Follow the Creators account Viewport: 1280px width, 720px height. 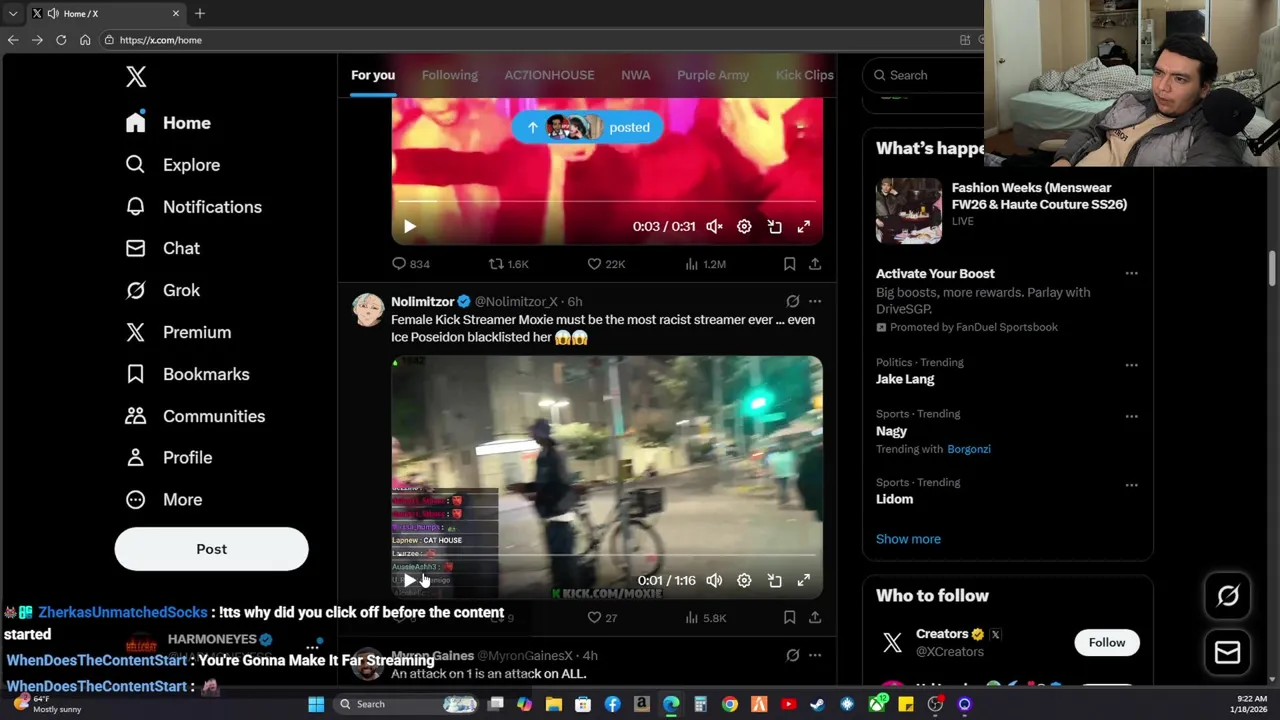point(1107,643)
